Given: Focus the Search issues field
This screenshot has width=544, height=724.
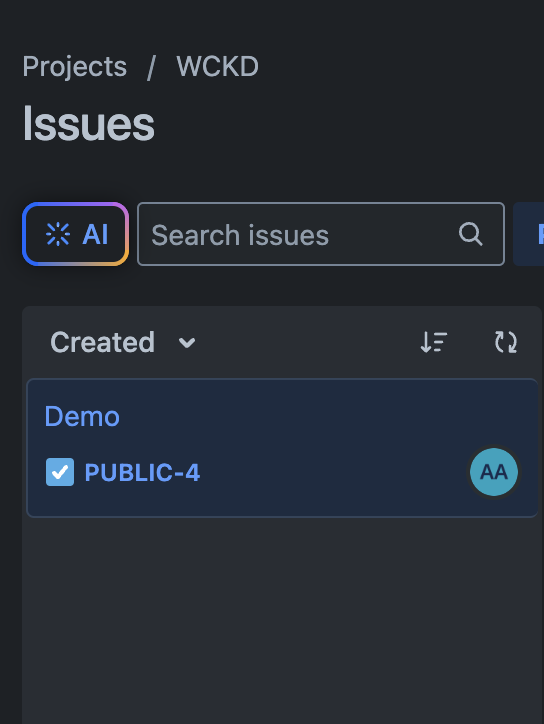Looking at the screenshot, I should point(320,234).
